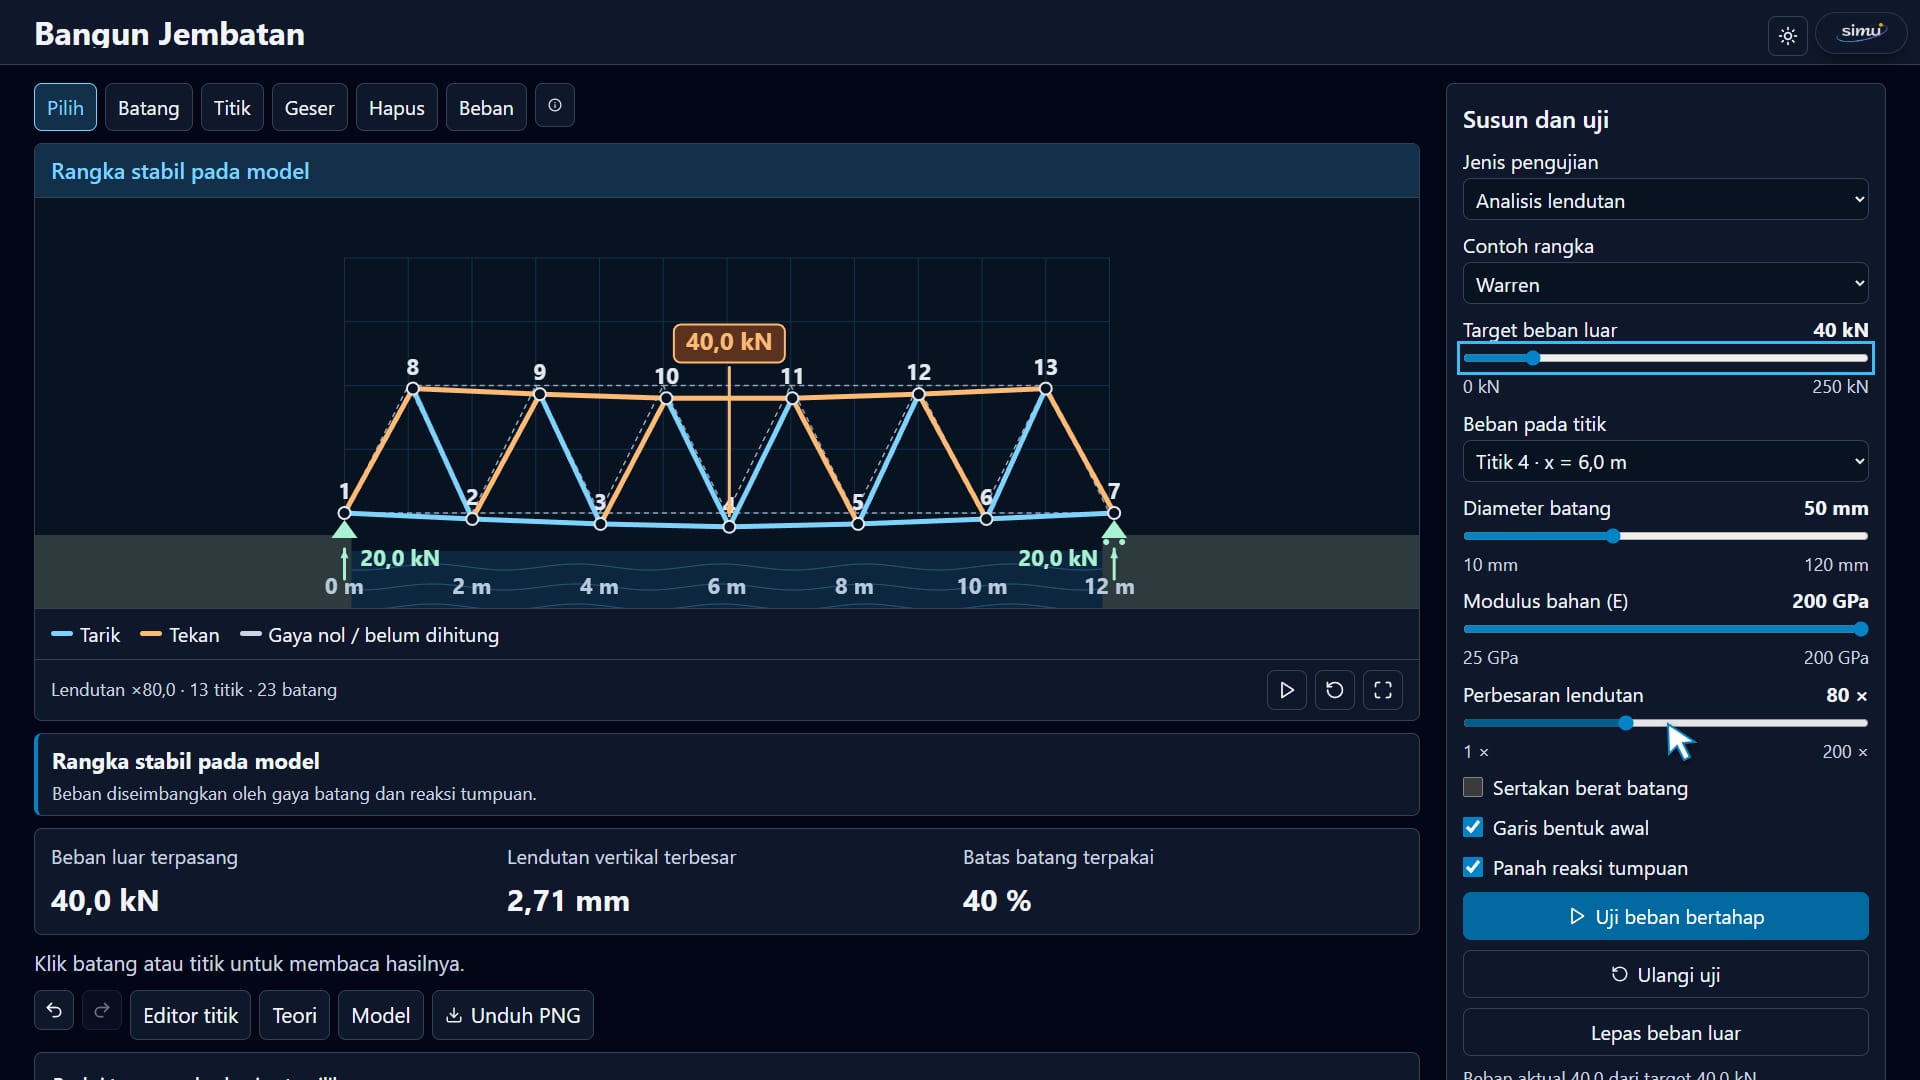Select node 3 on the bottom chord
Screen dimensions: 1920x1080
[600, 524]
